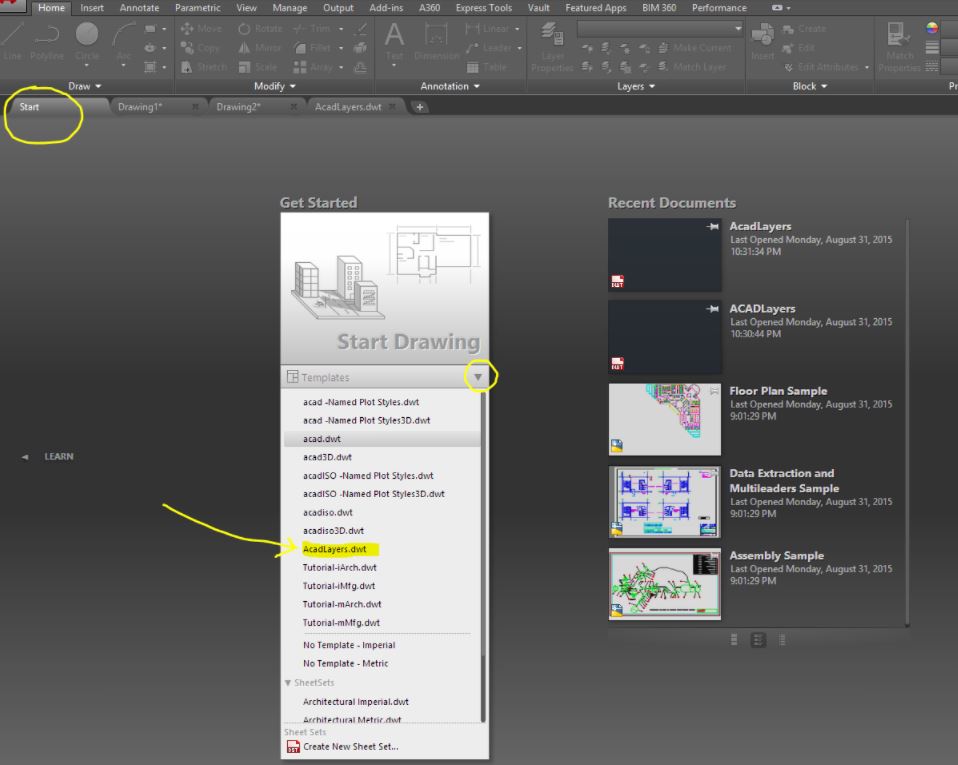Image resolution: width=958 pixels, height=765 pixels.
Task: Switch recent documents to the rightmost view icon
Action: 783,640
